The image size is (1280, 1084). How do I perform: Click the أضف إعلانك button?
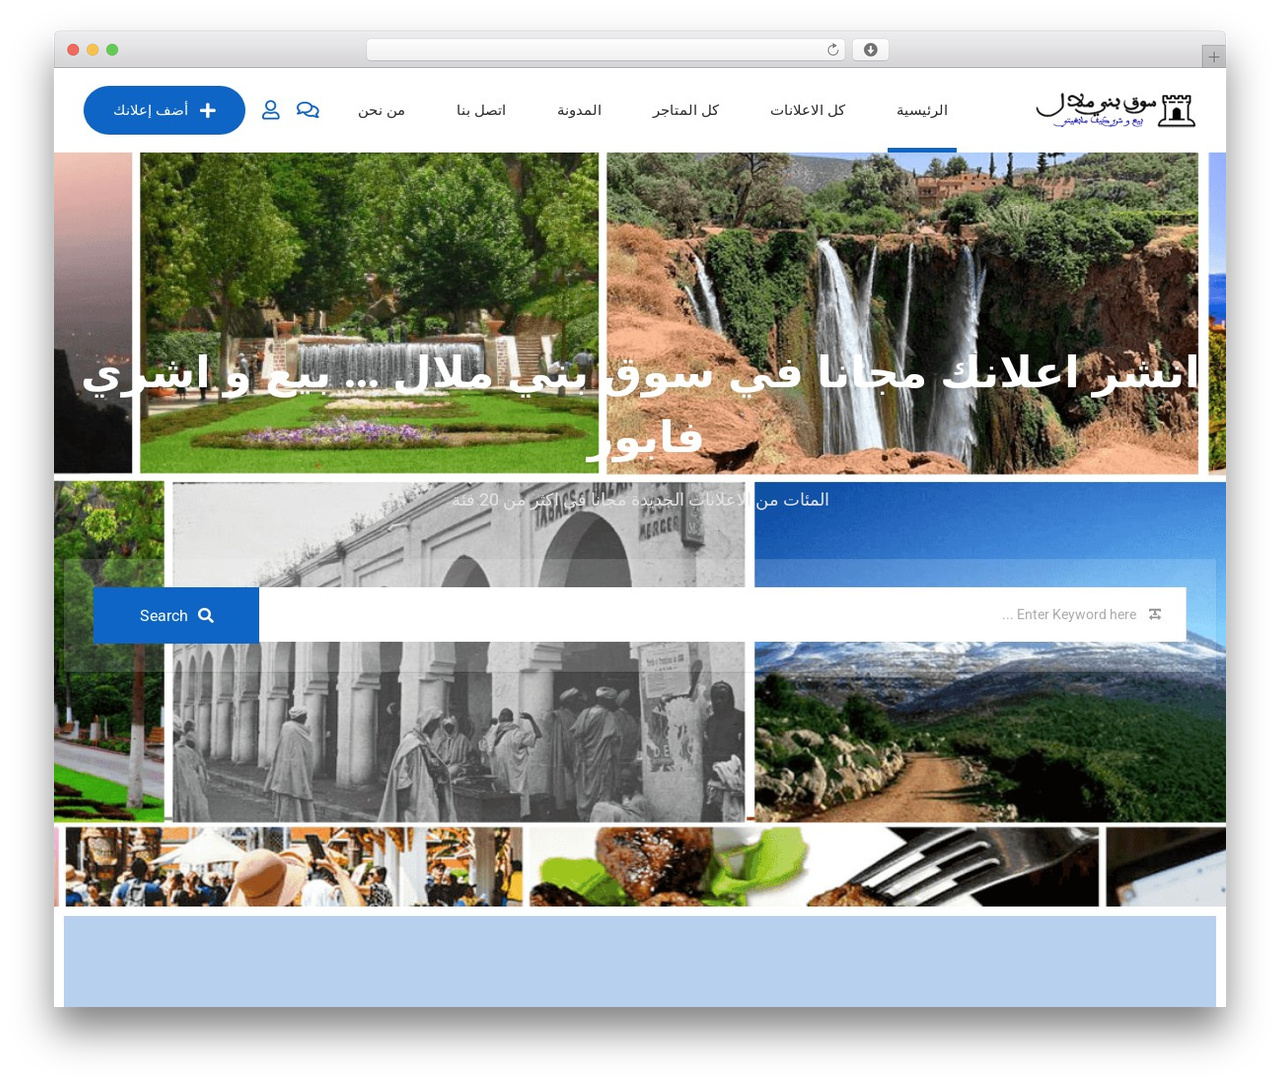164,110
